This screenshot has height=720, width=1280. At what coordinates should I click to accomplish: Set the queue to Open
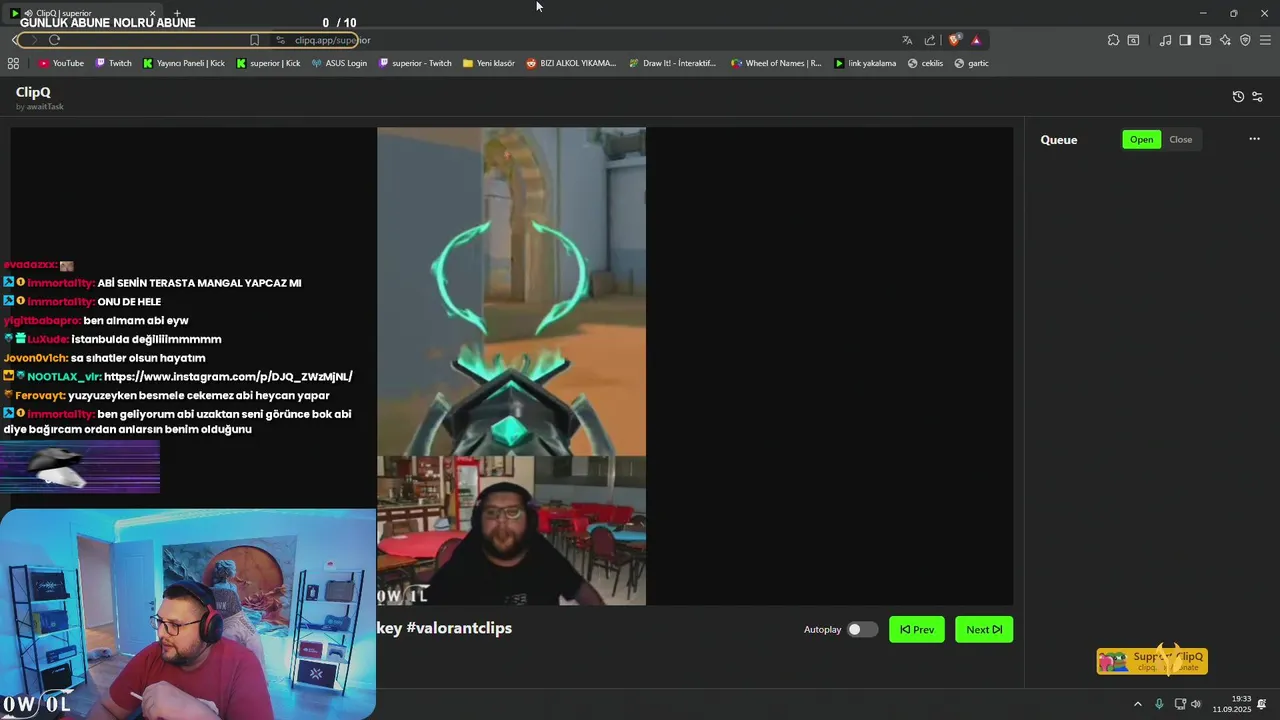click(1141, 139)
